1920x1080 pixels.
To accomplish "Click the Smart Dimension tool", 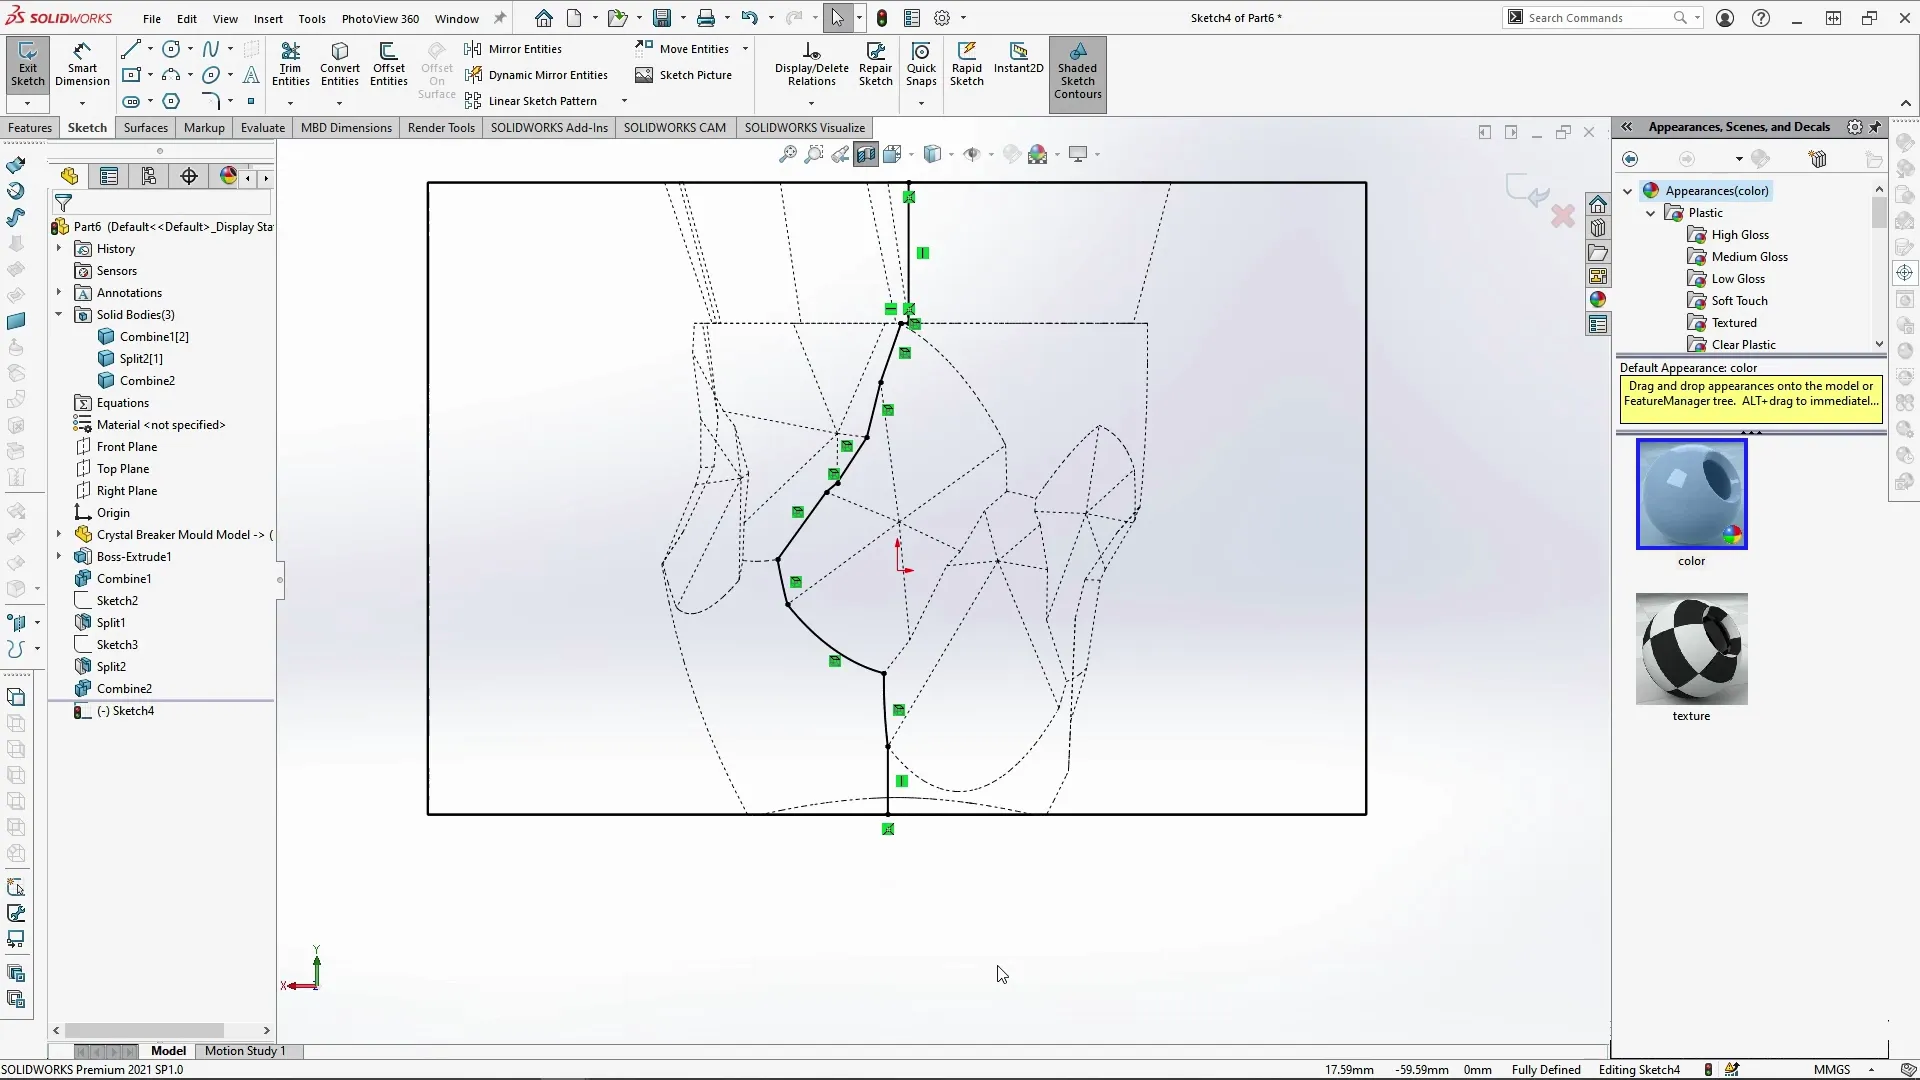I will [82, 64].
